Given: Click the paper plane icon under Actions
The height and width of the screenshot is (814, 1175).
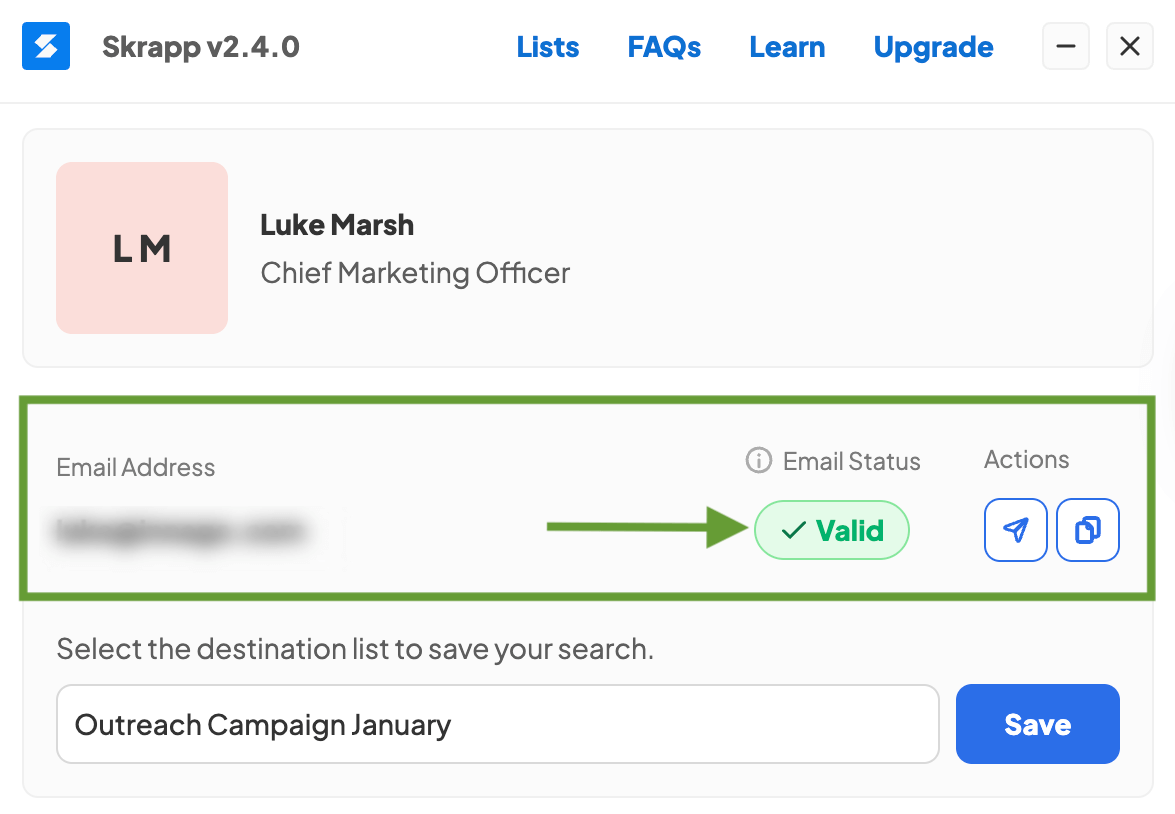Looking at the screenshot, I should (x=1016, y=530).
